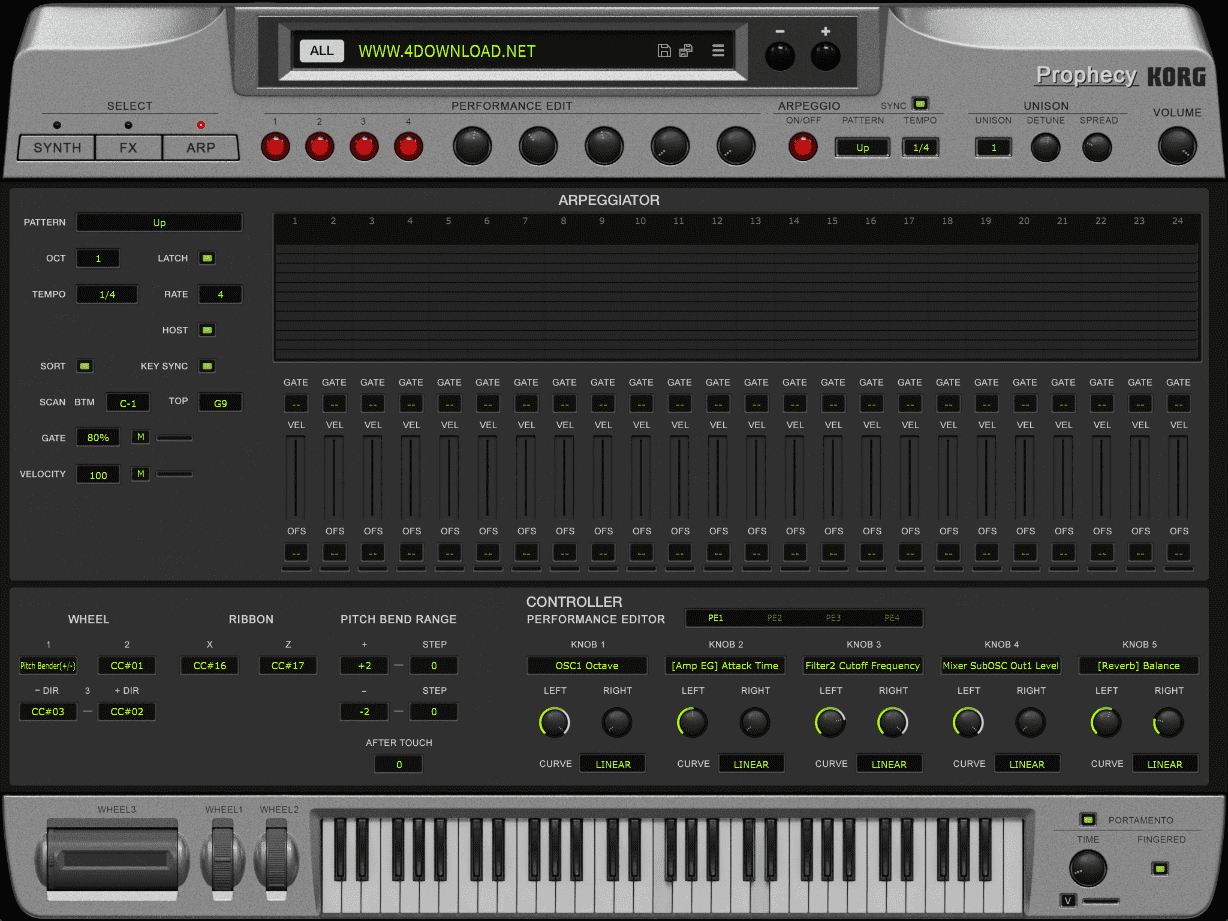Click the Wheel3 ribbon controller
The image size is (1228, 921).
(x=111, y=858)
